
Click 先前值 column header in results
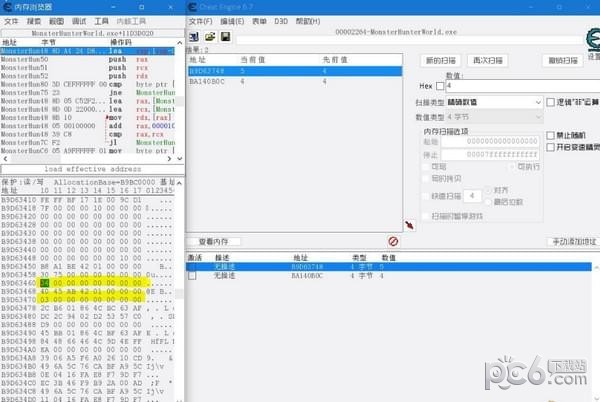(x=335, y=60)
